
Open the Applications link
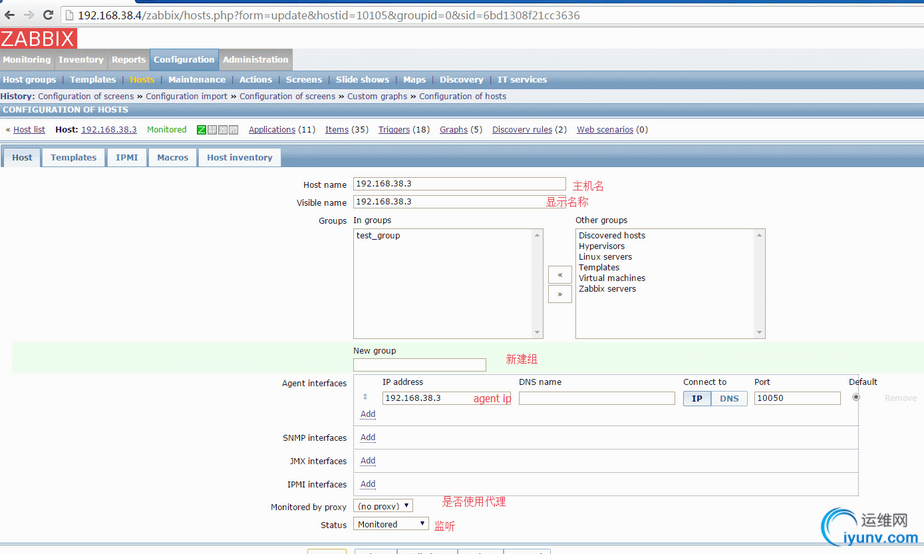click(272, 130)
